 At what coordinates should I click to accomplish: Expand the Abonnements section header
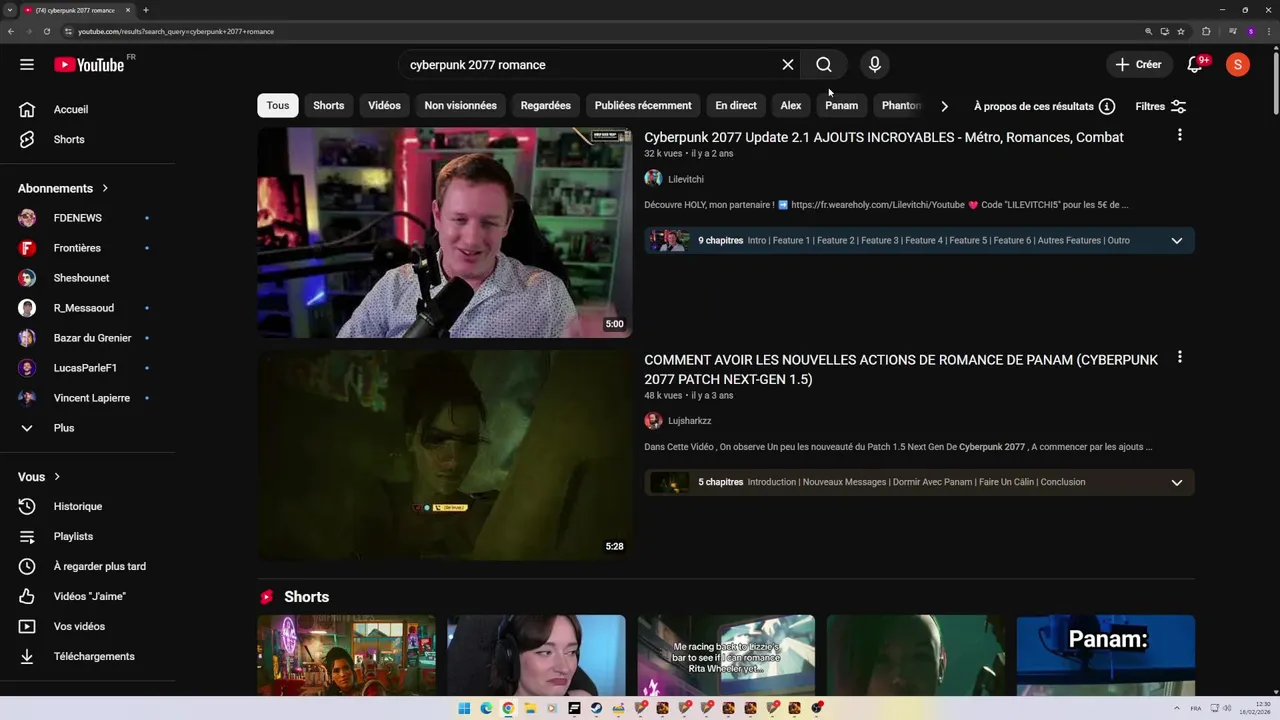click(63, 188)
